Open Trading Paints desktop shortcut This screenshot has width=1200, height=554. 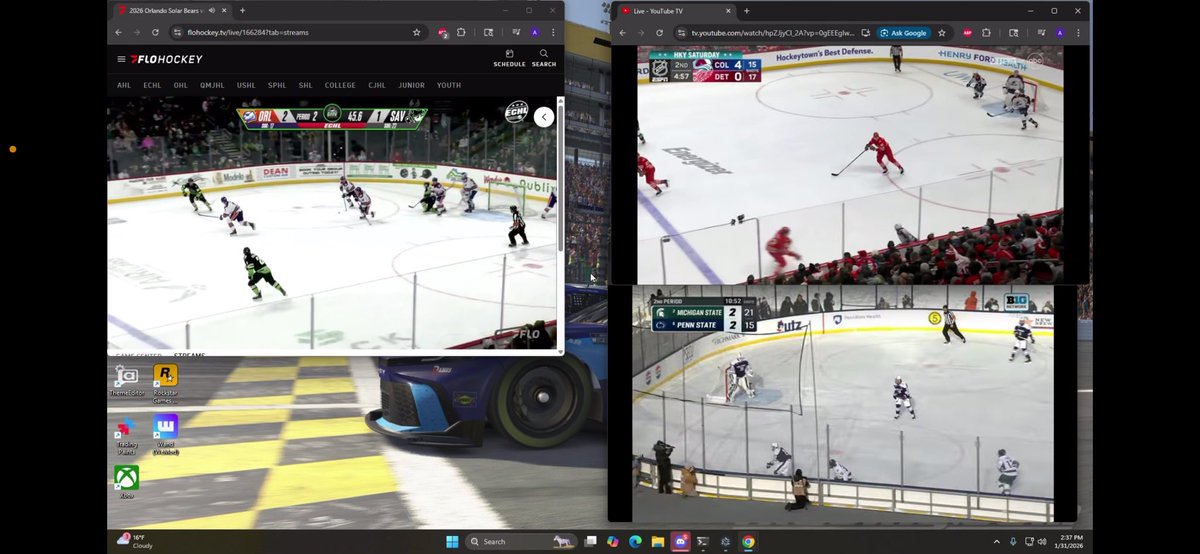coord(126,436)
